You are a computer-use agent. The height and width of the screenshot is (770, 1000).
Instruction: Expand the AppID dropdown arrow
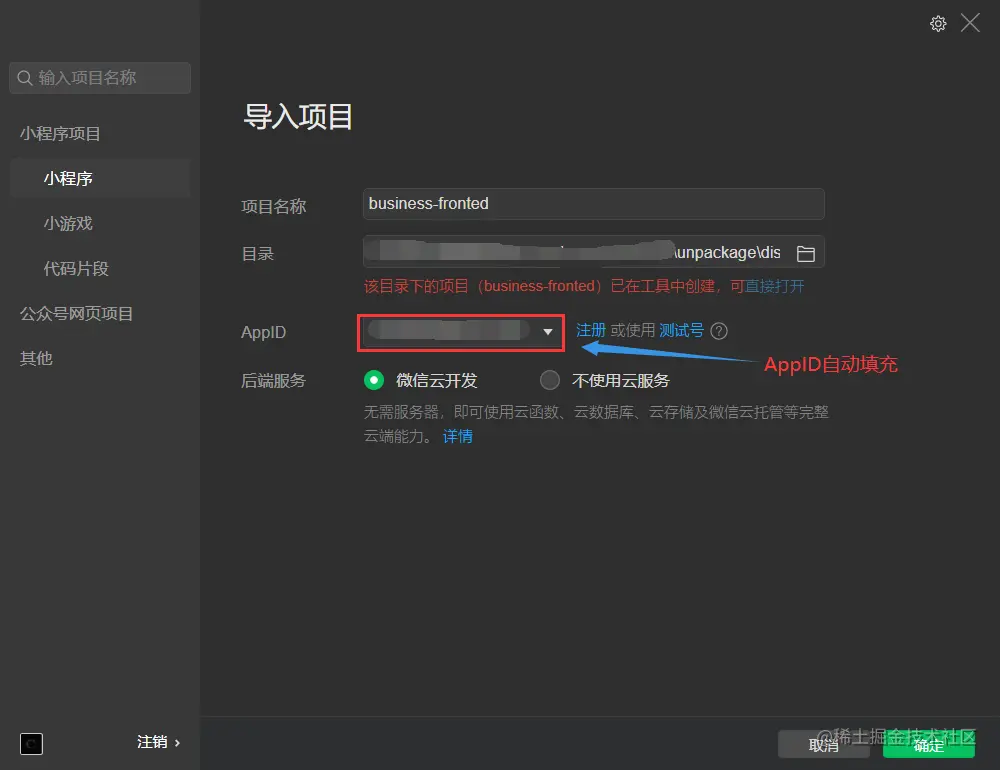coord(547,332)
